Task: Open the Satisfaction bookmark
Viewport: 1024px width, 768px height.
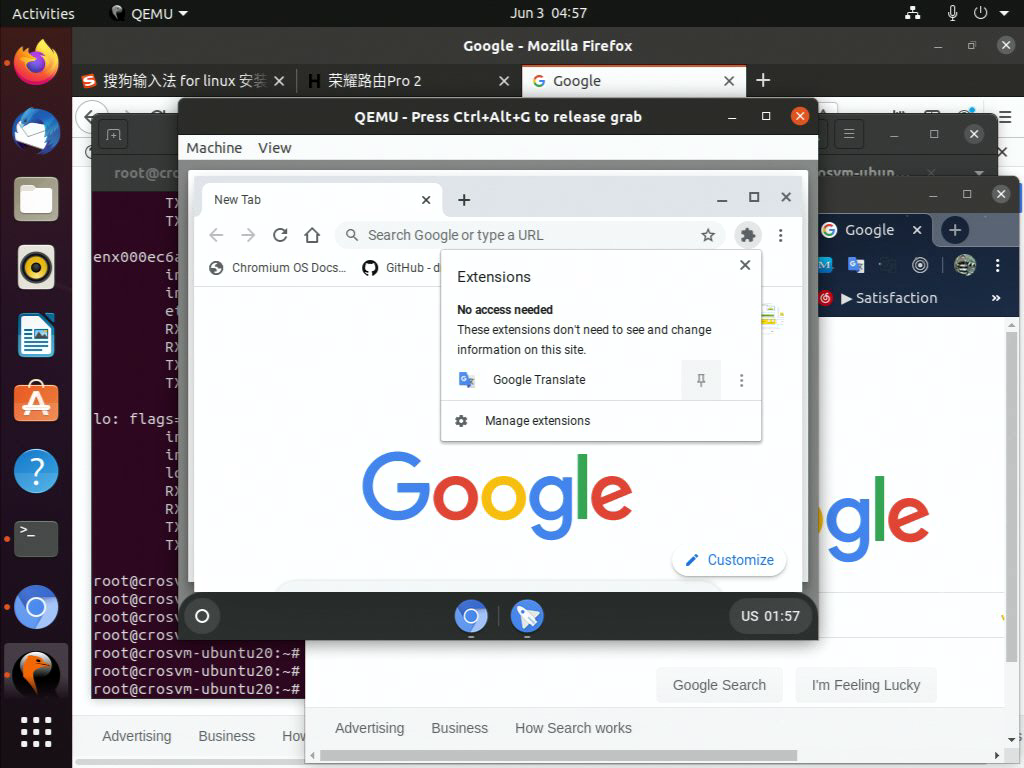Action: tap(879, 298)
